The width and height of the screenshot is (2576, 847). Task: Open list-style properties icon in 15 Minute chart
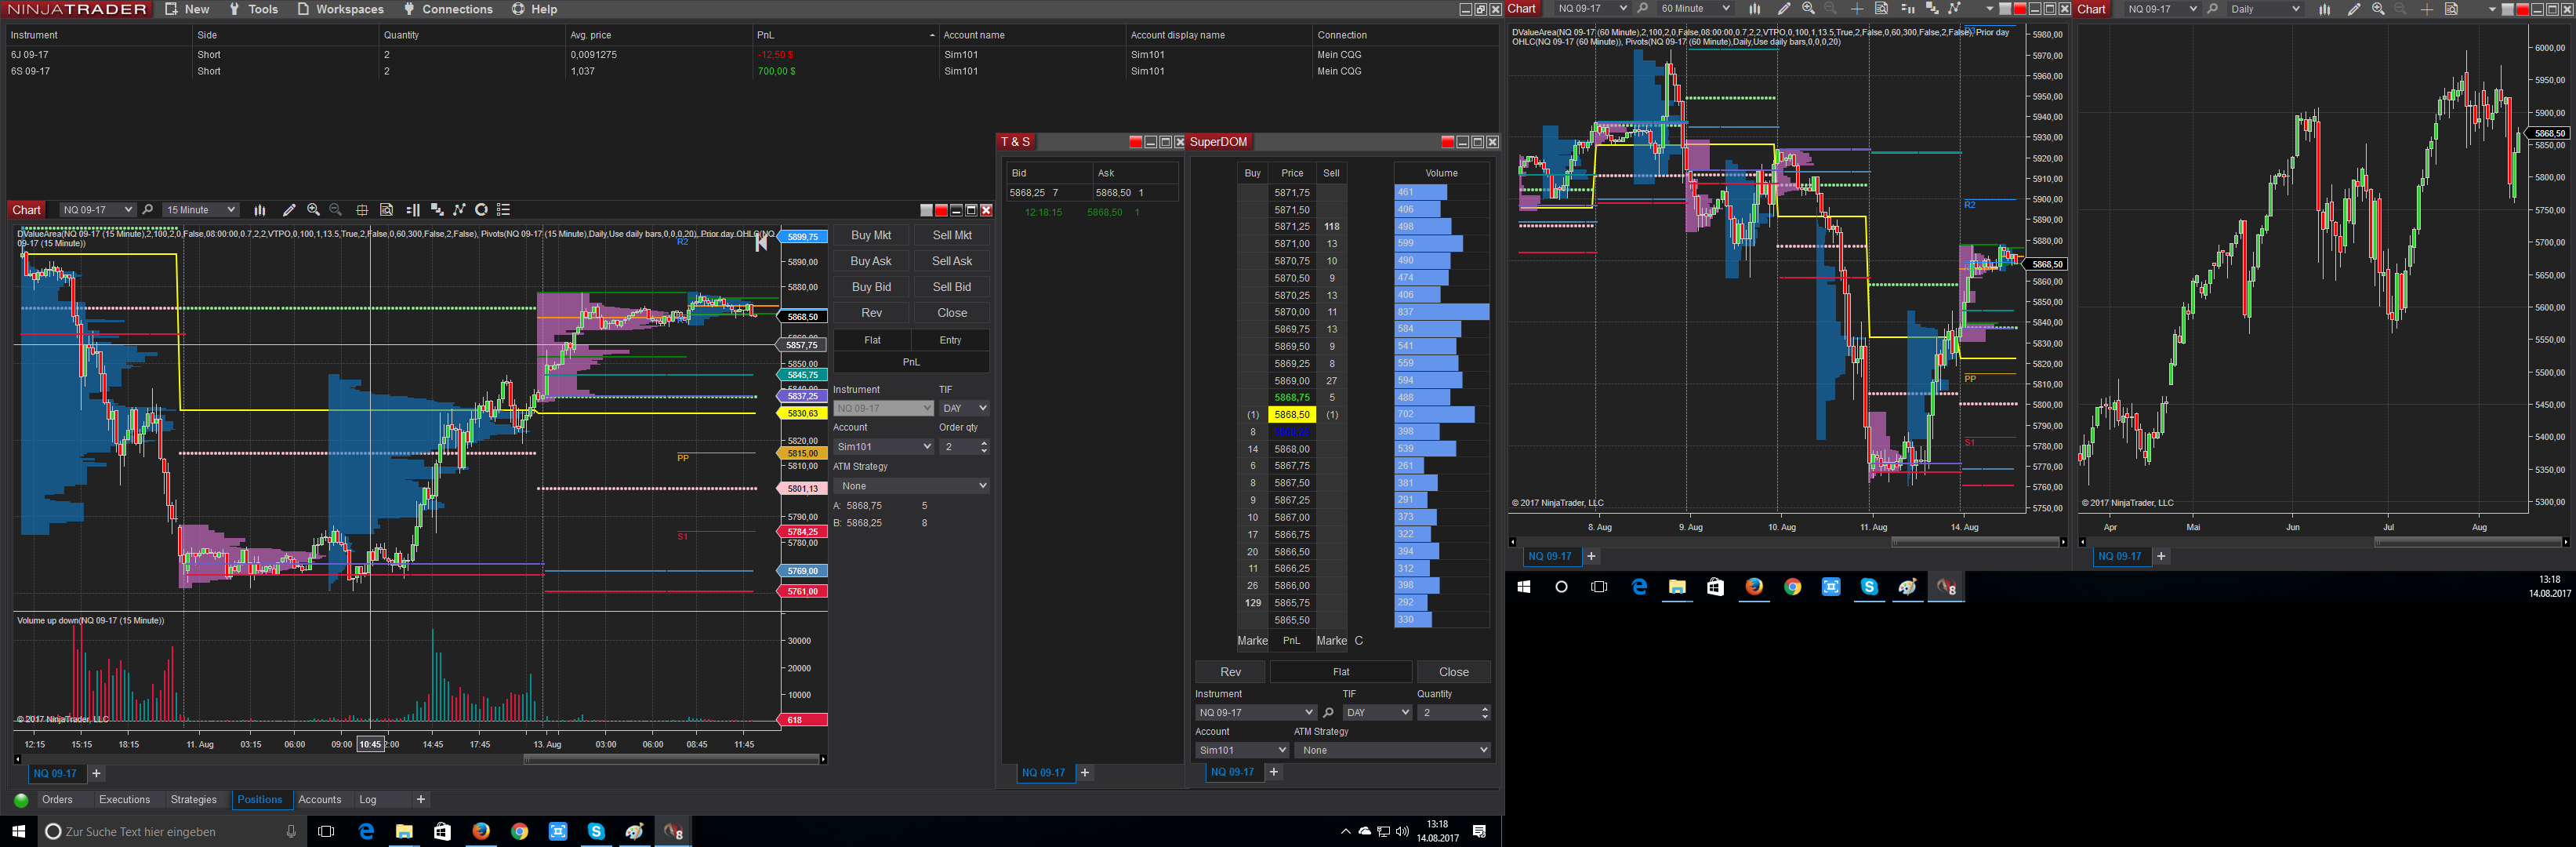coord(504,210)
